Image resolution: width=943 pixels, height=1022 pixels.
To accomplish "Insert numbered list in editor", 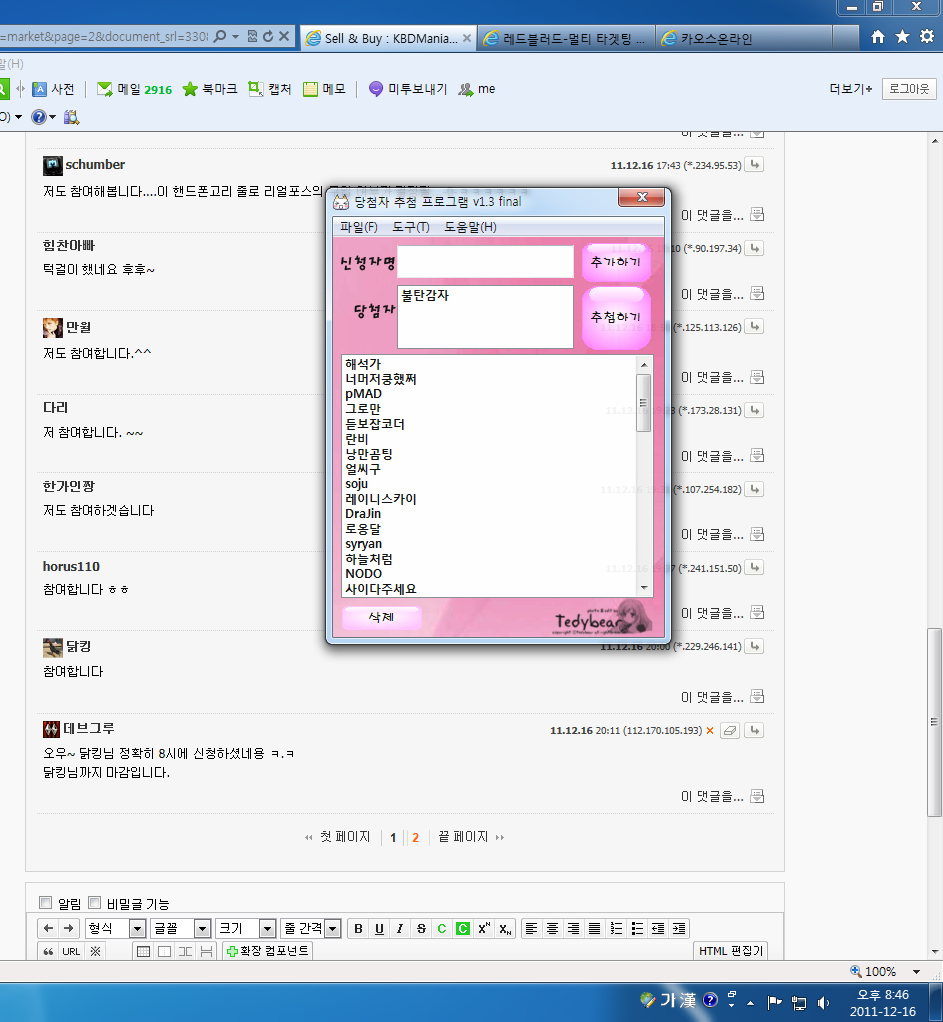I will coord(615,928).
